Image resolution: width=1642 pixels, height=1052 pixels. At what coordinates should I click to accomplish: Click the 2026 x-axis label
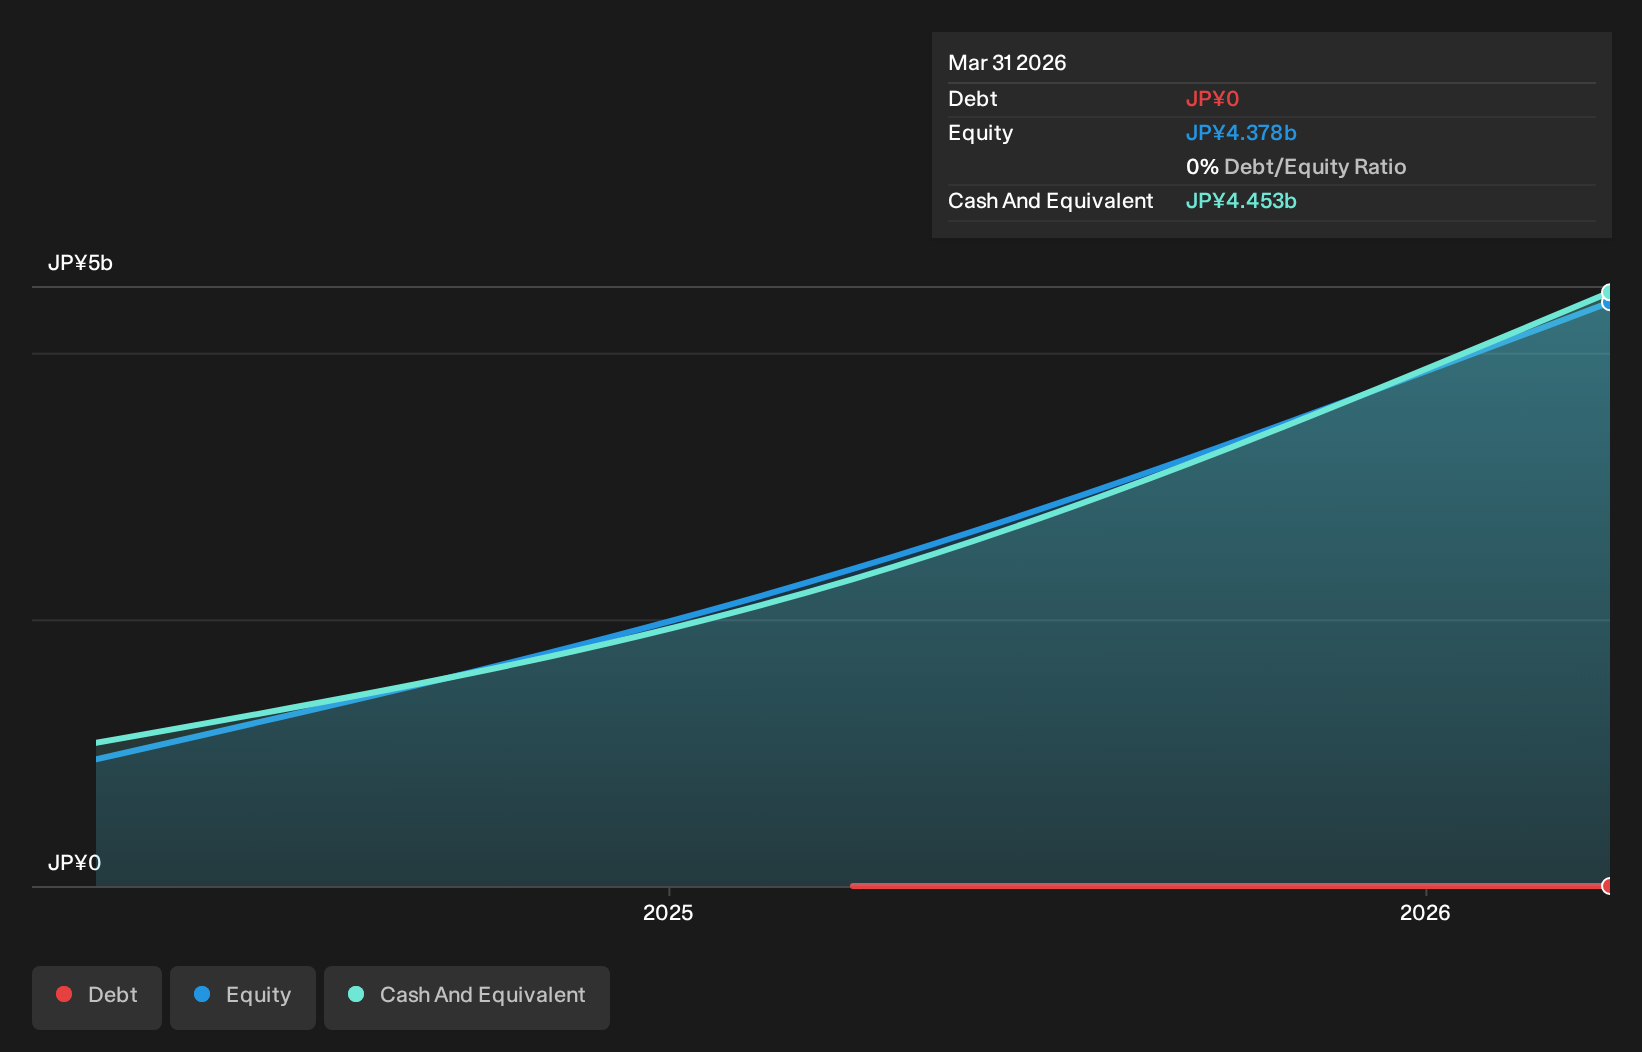pyautogui.click(x=1425, y=913)
